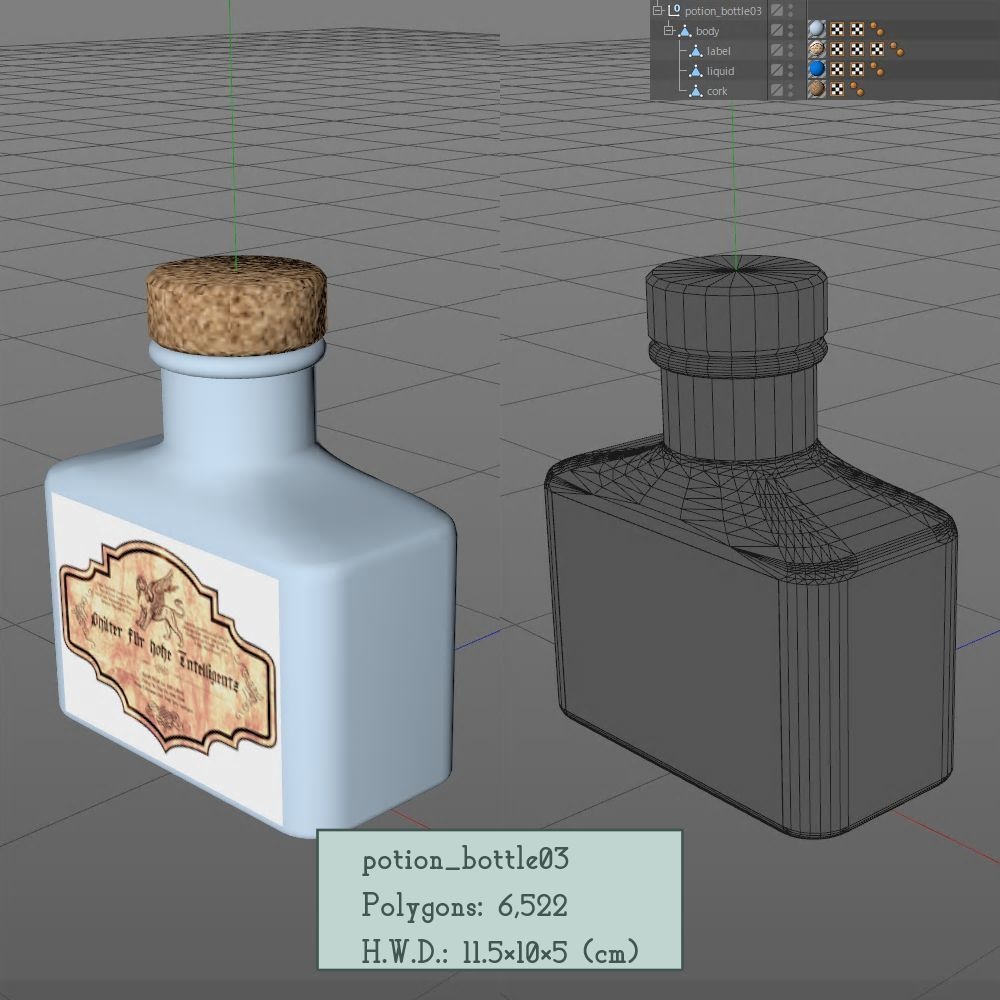Toggle visibility dots of label object

click(x=791, y=50)
